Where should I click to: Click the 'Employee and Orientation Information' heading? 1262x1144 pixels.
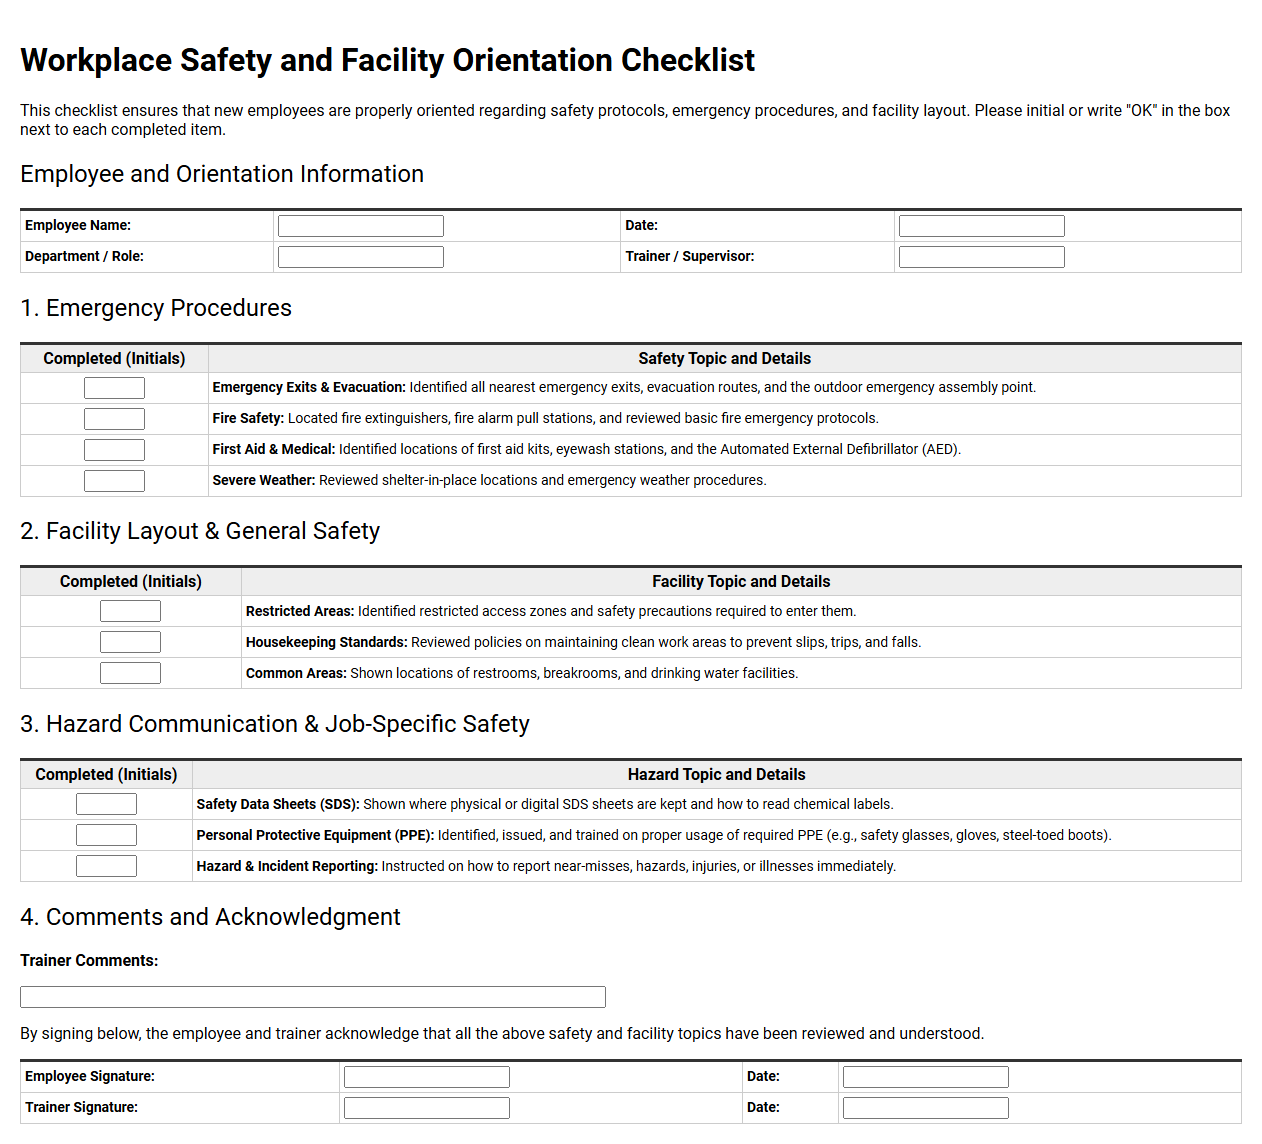pyautogui.click(x=222, y=174)
